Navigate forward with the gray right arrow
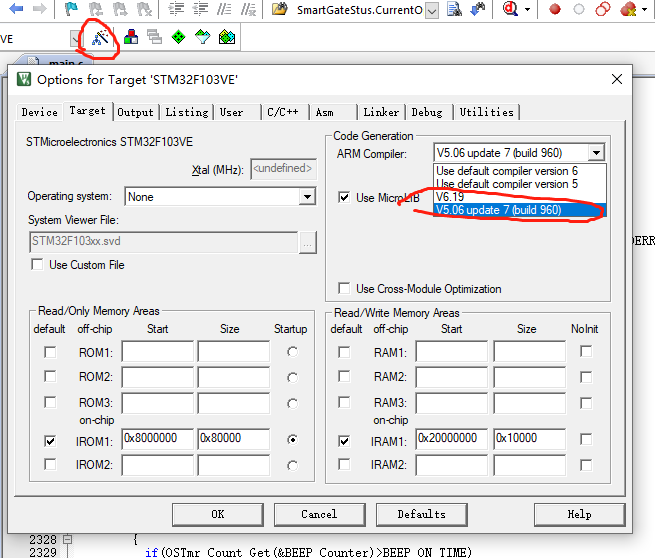The width and height of the screenshot is (655, 558). click(x=40, y=9)
